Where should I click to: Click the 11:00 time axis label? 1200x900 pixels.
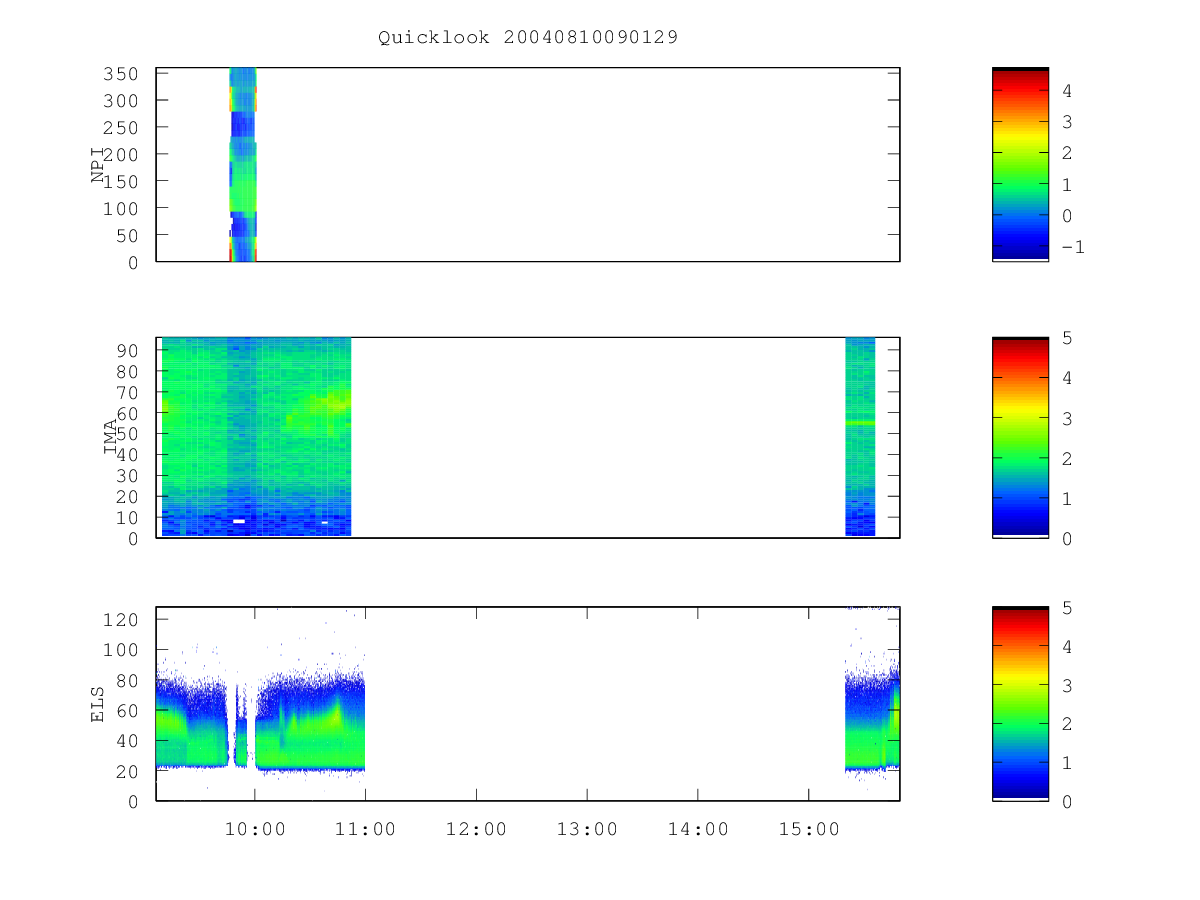coord(365,830)
